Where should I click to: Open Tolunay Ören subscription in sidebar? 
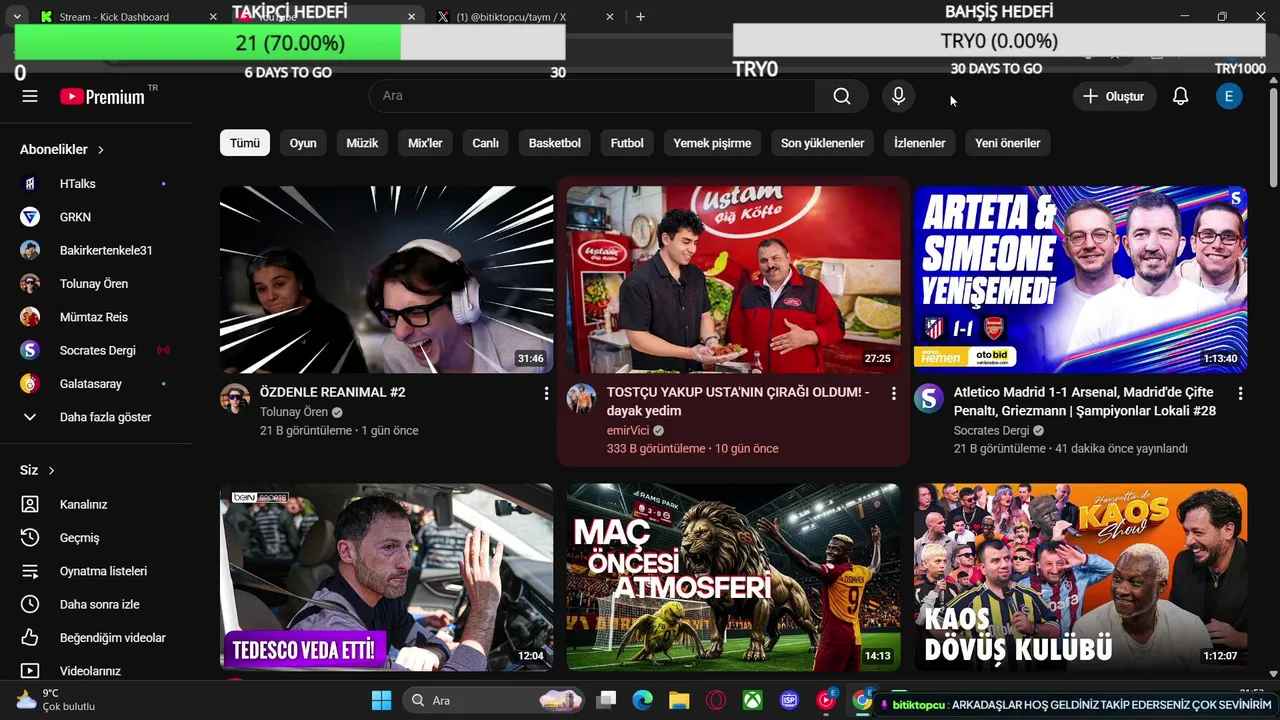point(96,284)
